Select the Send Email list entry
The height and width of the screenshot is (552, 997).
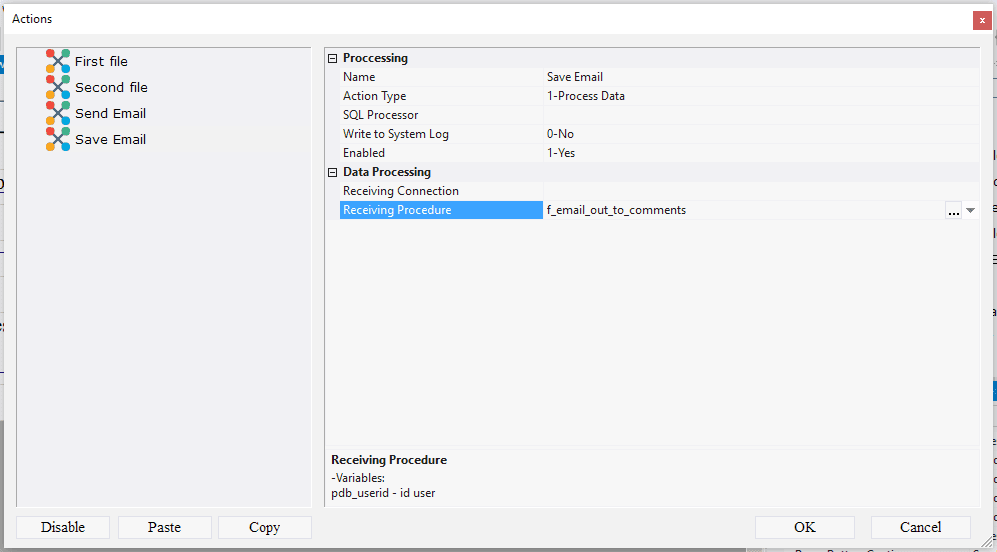[x=110, y=113]
